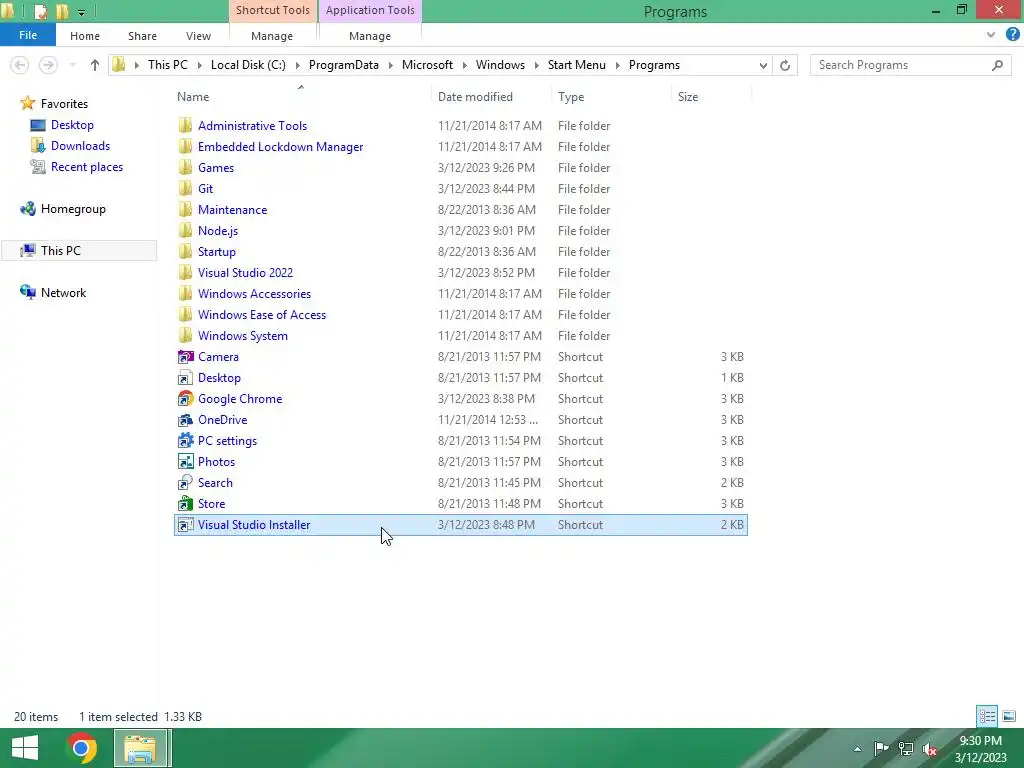Select the Desktop shortcut icon in file list
The width and height of the screenshot is (1024, 768).
pyautogui.click(x=185, y=377)
